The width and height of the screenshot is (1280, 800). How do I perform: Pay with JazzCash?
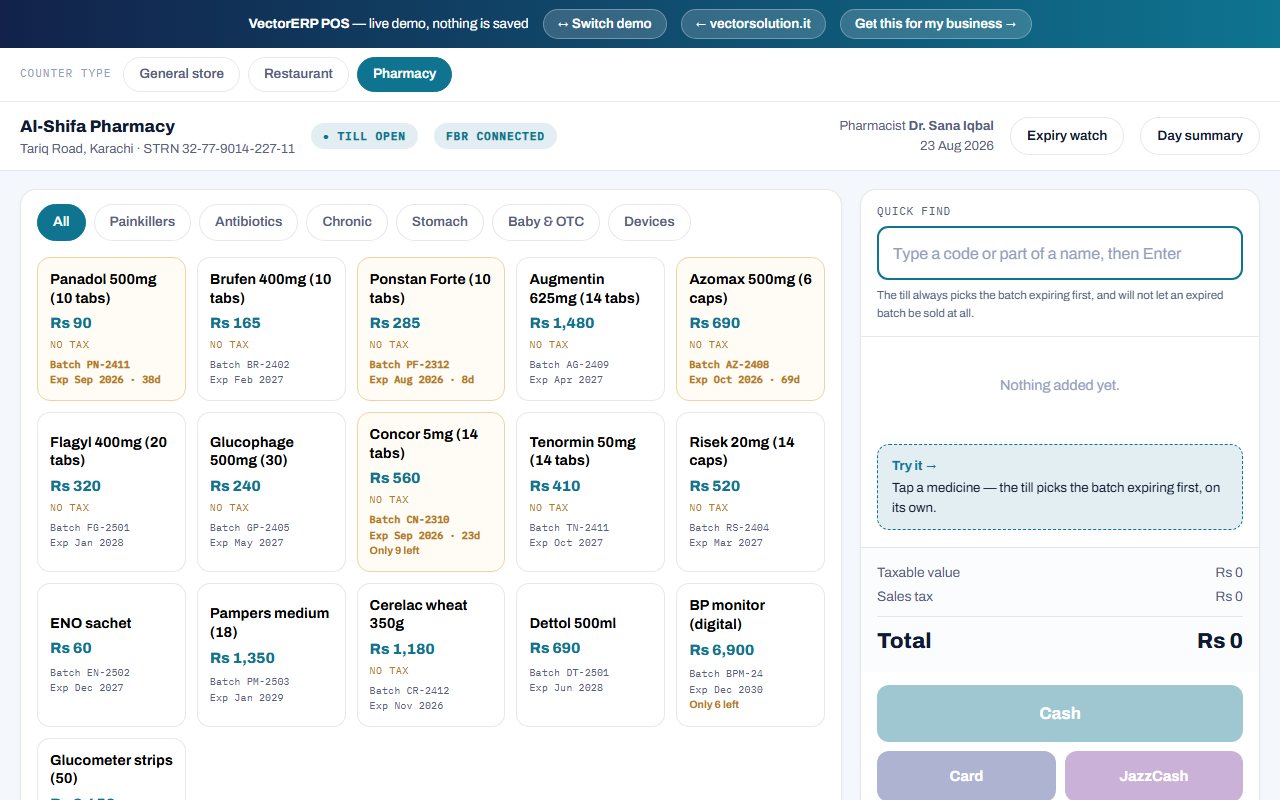pyautogui.click(x=1154, y=776)
